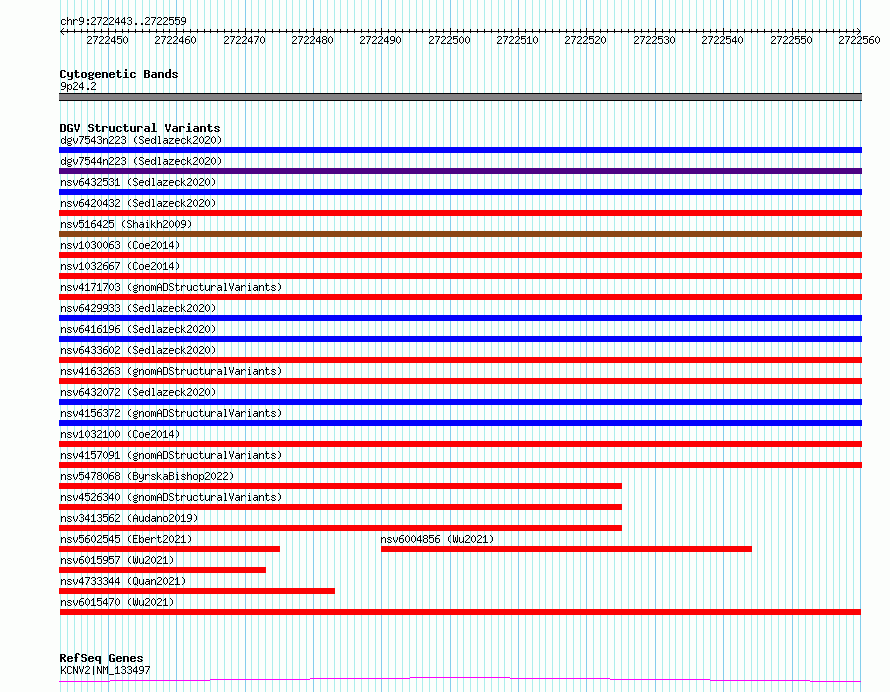Image resolution: width=890 pixels, height=692 pixels.
Task: Open the nsv6432072 (Sedlazeck2020) label
Action: click(138, 392)
